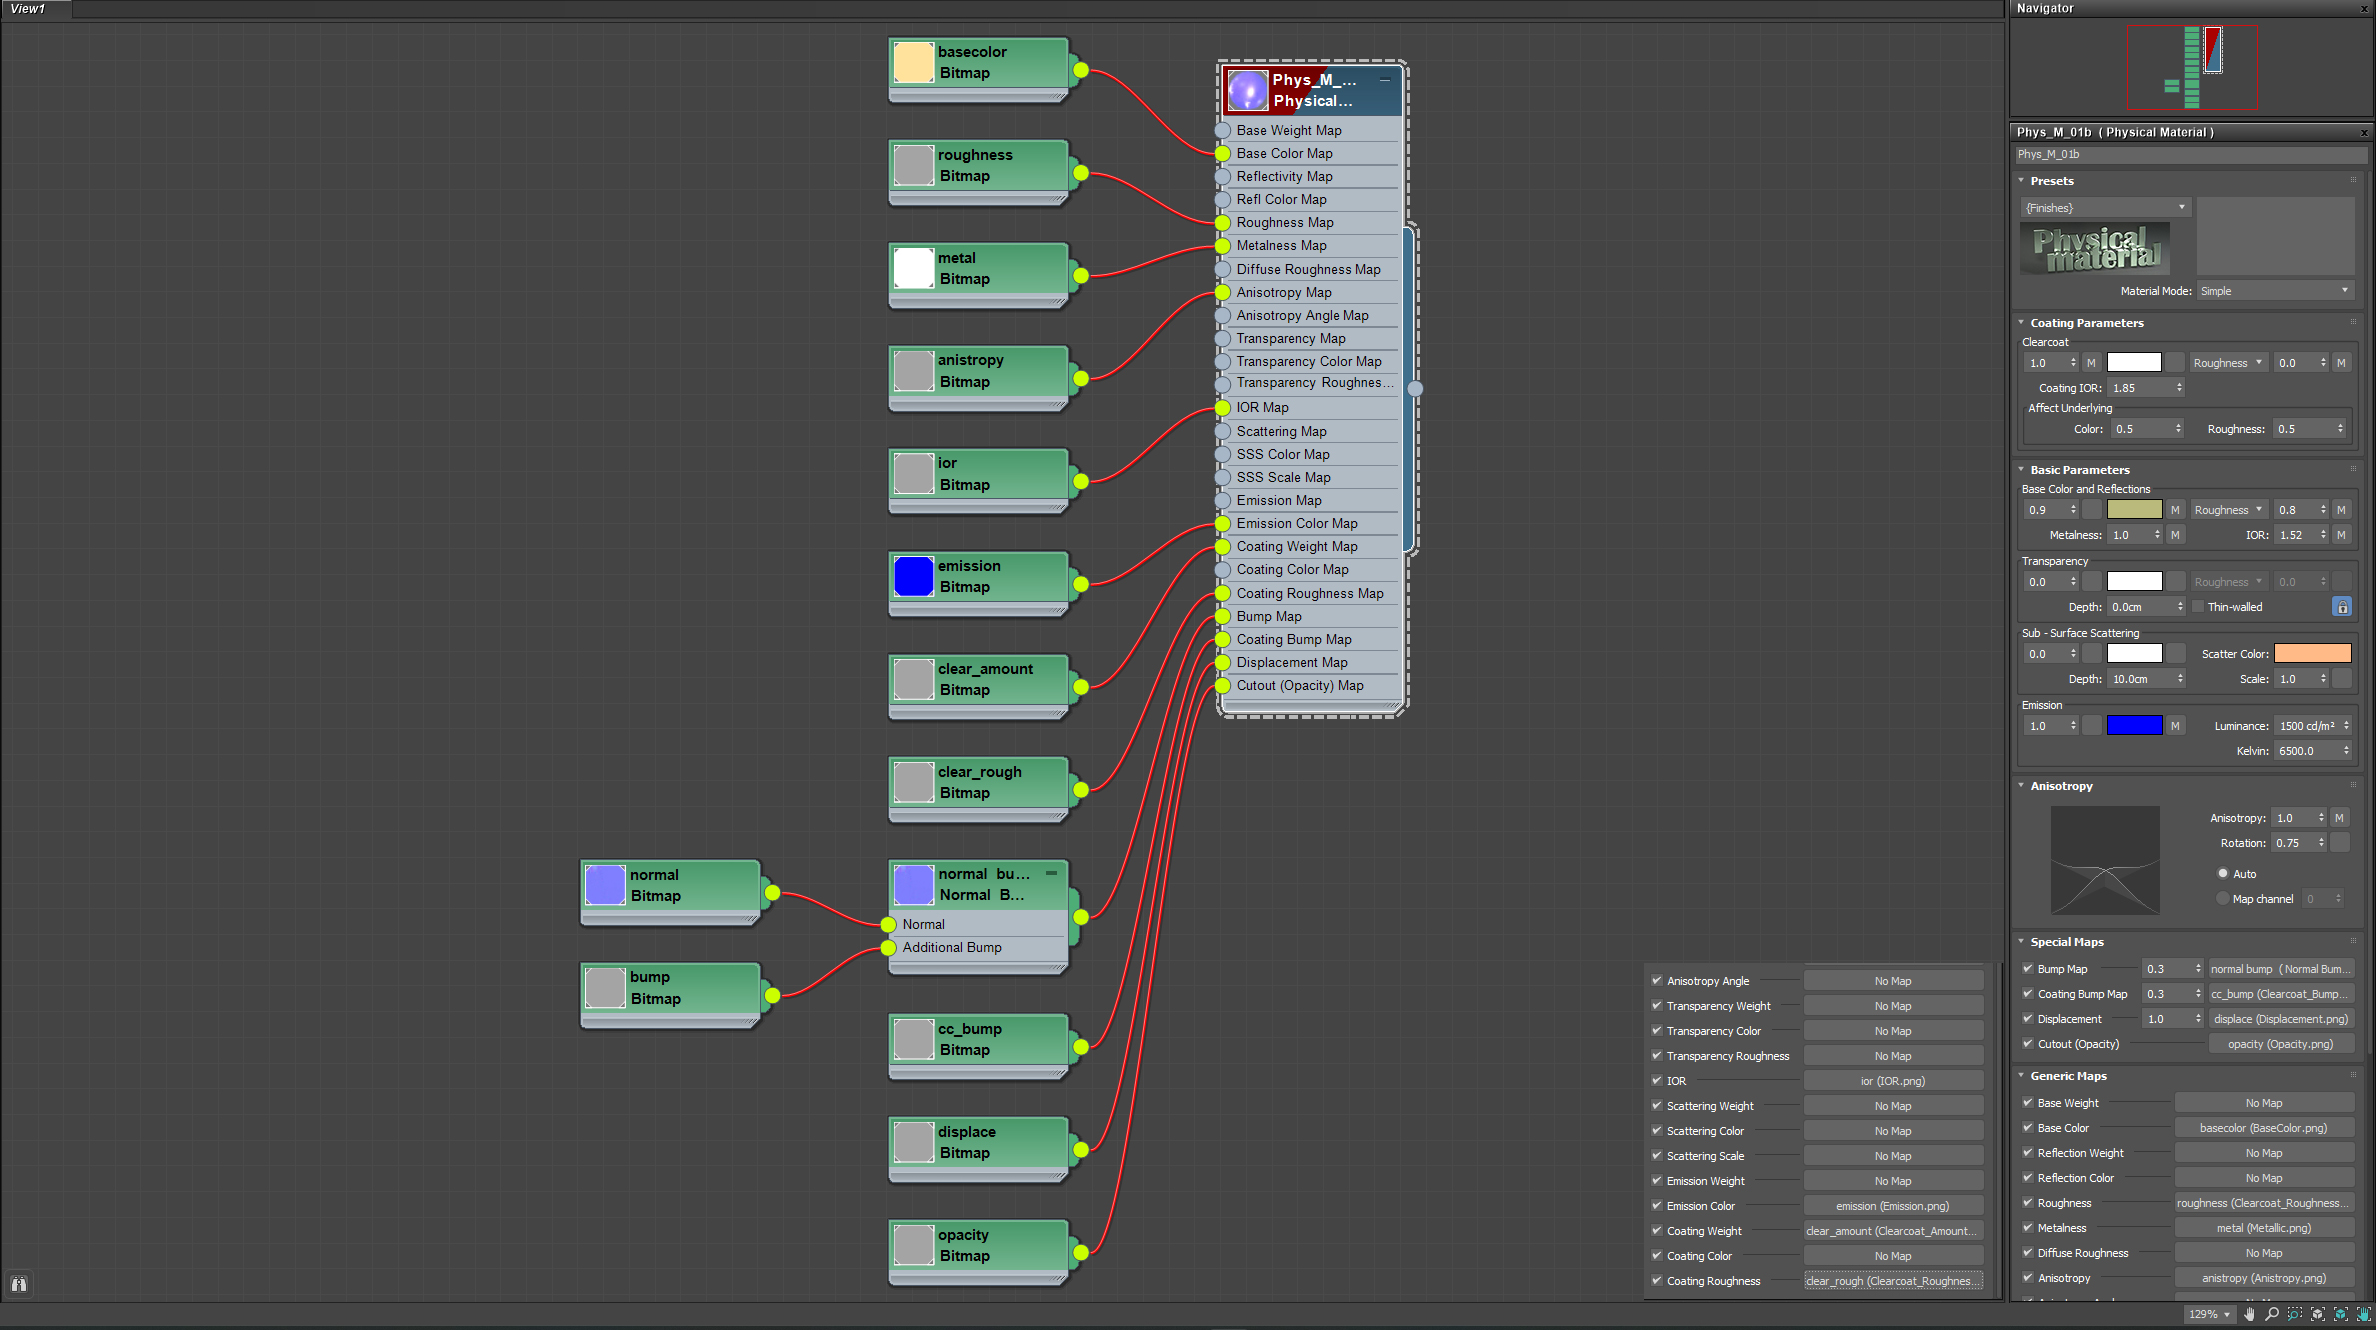Image resolution: width=2376 pixels, height=1330 pixels.
Task: Collapse the Coating Parameters rollout
Action: tap(2086, 323)
